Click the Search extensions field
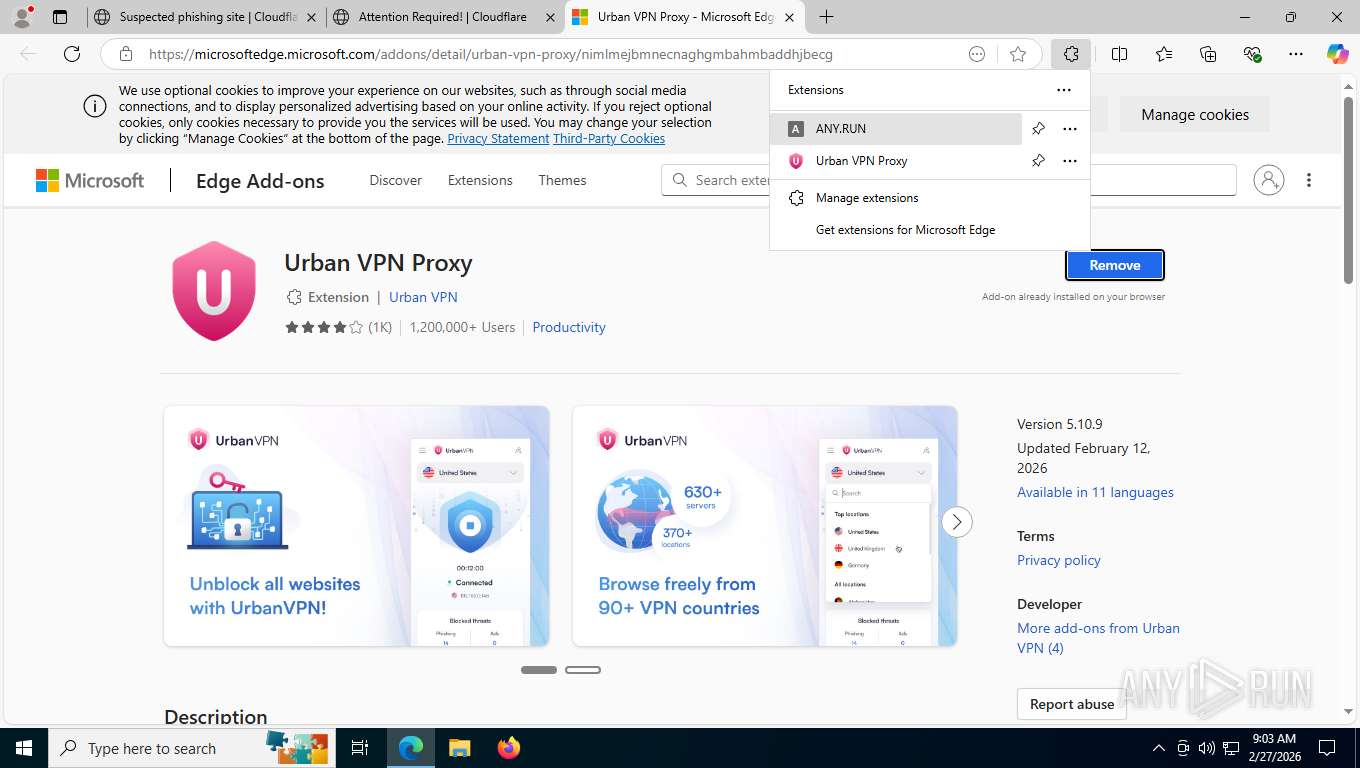The width and height of the screenshot is (1360, 768). coord(949,180)
